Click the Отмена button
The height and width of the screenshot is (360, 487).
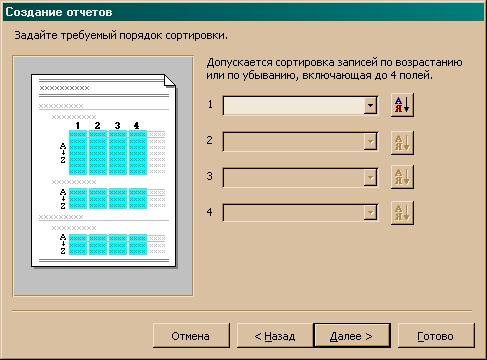click(x=191, y=335)
